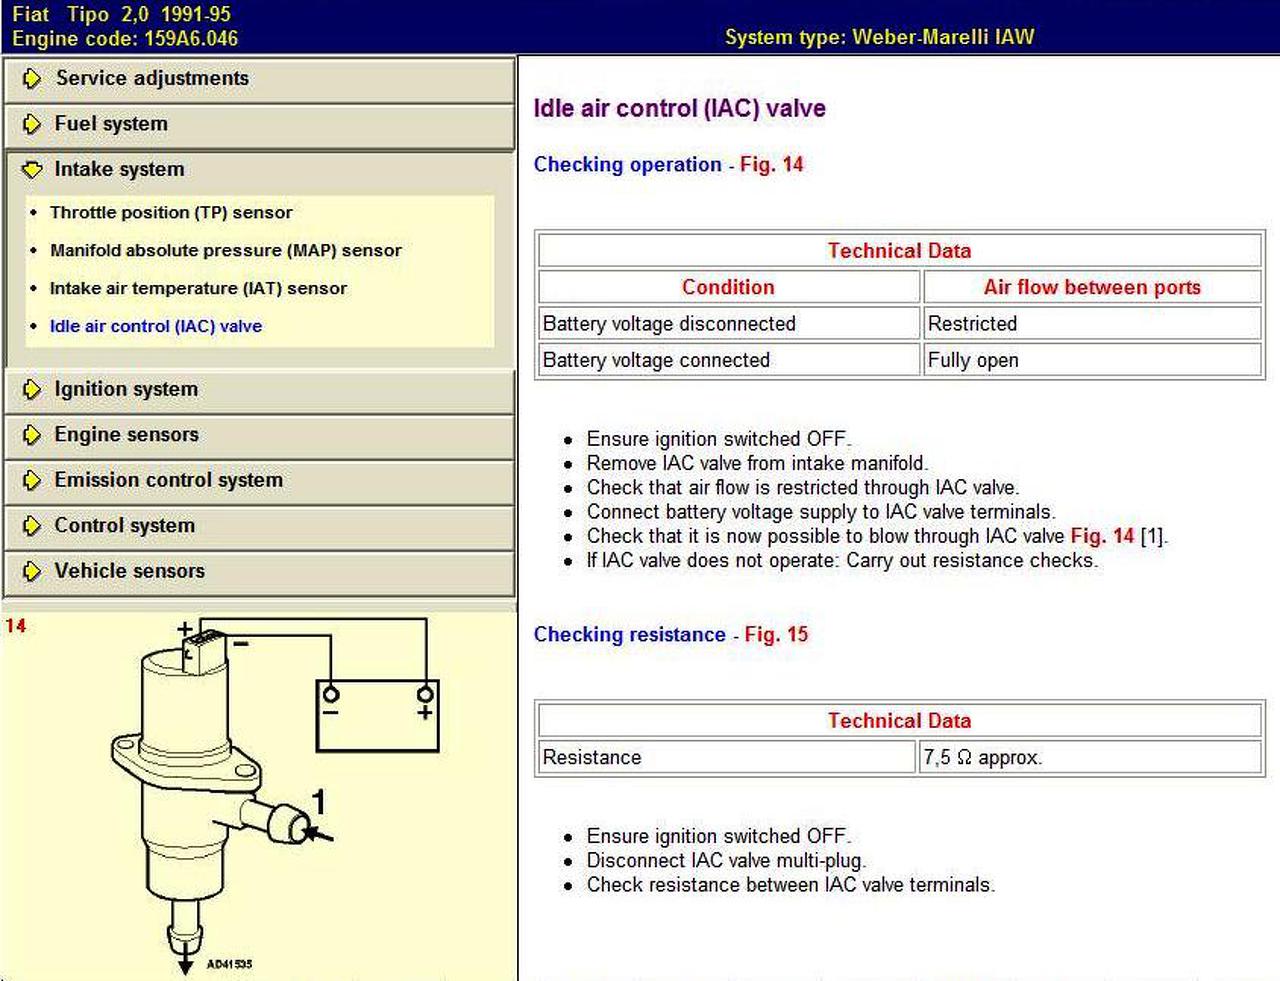This screenshot has height=981, width=1280.
Task: Click the 'Battery voltage disconnected' table cell
Action: (x=728, y=324)
